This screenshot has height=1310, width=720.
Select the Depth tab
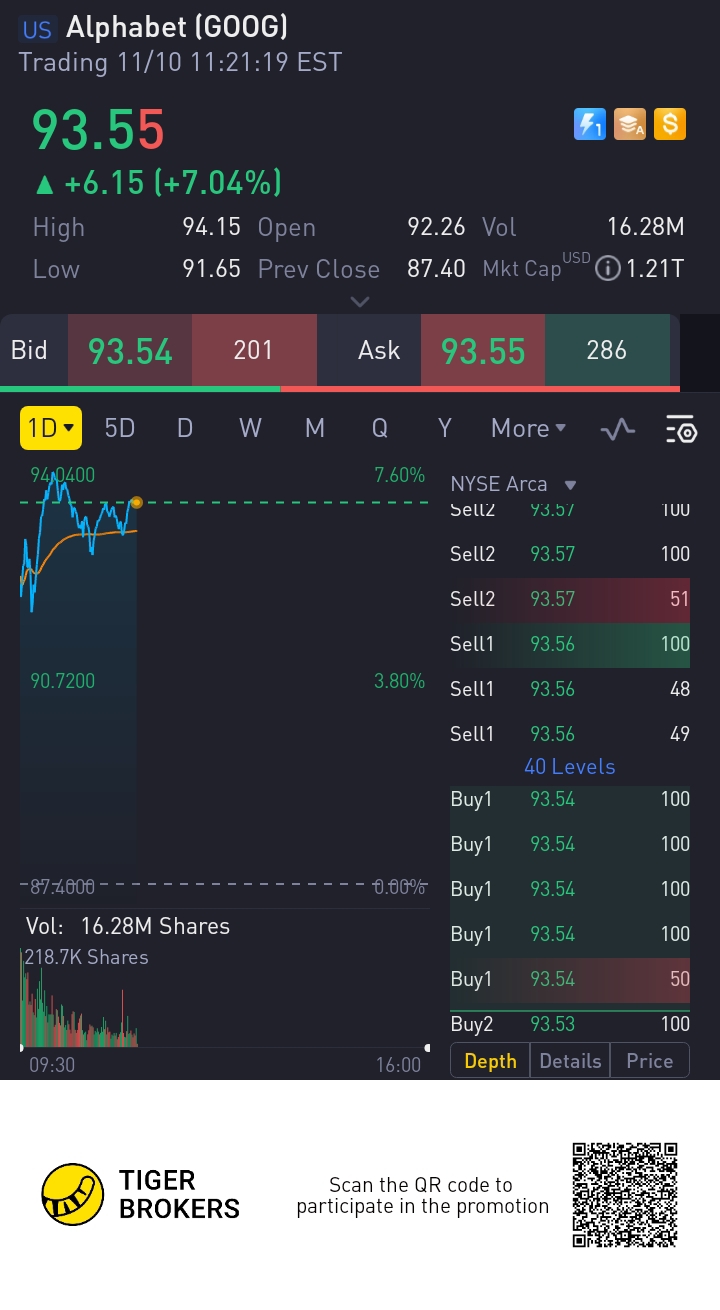490,1061
